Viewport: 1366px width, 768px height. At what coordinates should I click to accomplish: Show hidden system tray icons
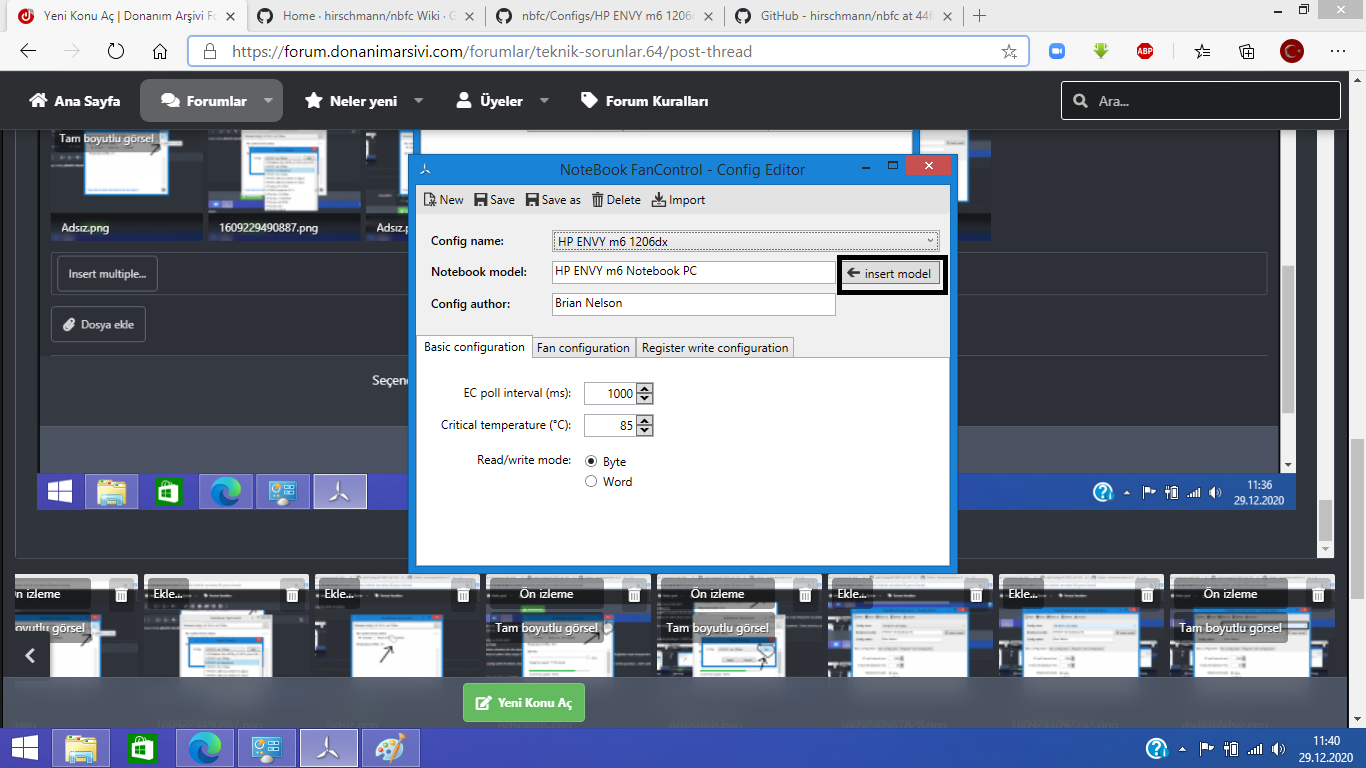click(1183, 748)
